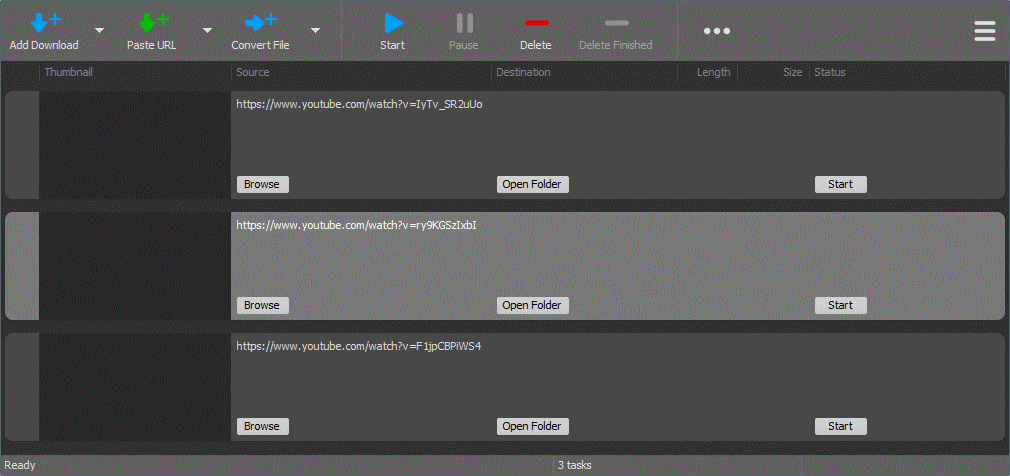Image resolution: width=1010 pixels, height=476 pixels.
Task: Sort by the Length column header
Action: click(714, 72)
